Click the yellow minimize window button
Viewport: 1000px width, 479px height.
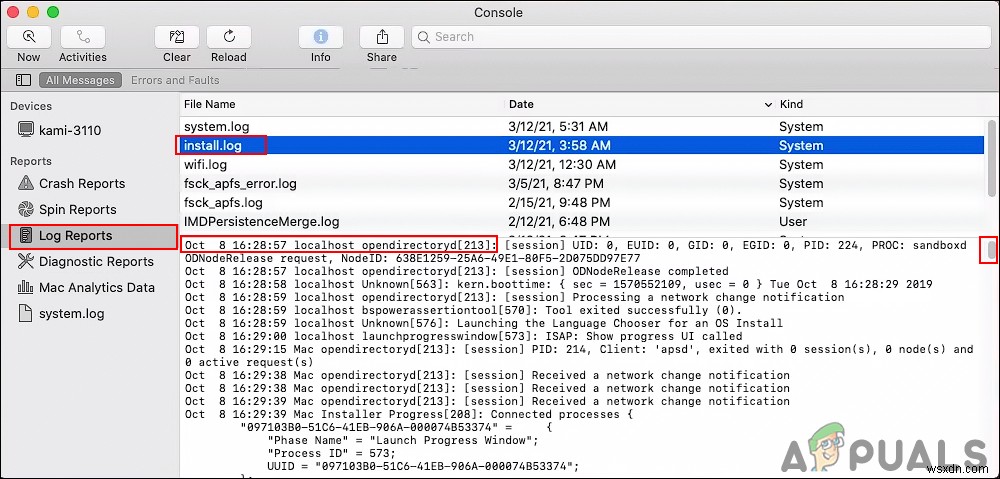(33, 12)
